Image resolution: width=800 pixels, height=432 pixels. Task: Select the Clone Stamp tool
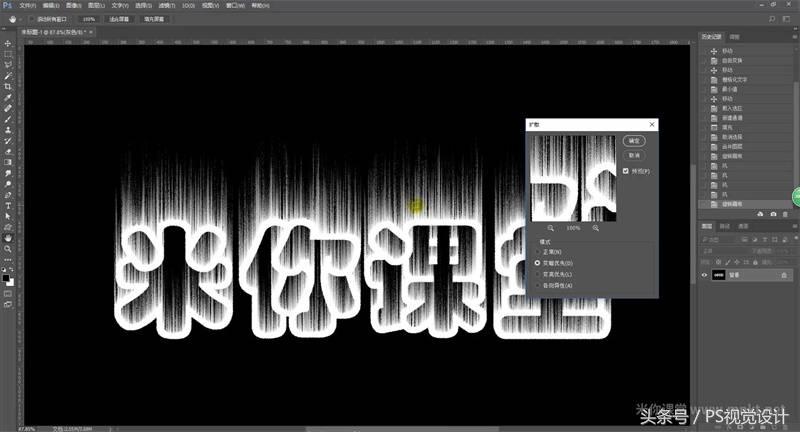pyautogui.click(x=8, y=130)
